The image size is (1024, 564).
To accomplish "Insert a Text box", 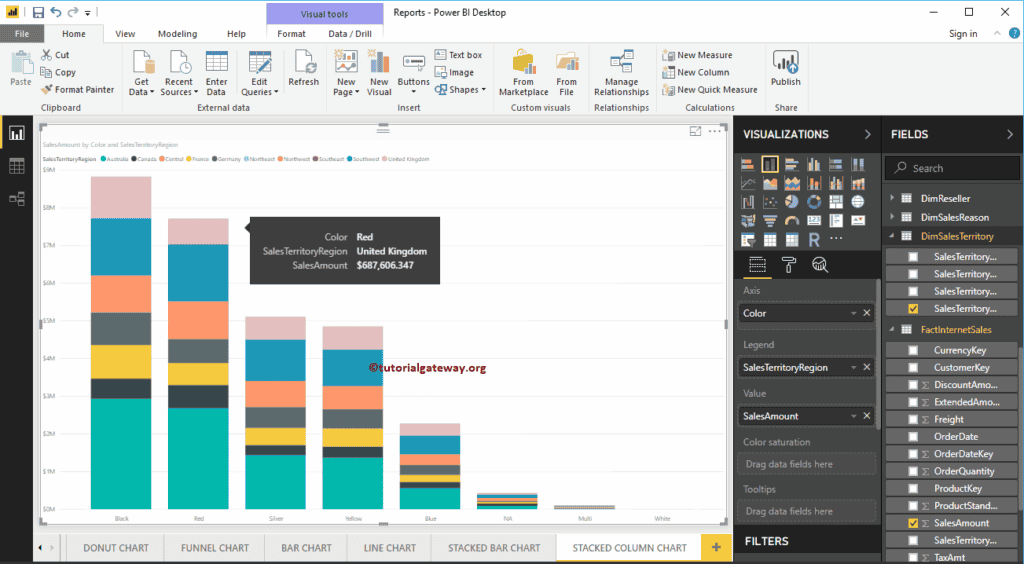I will pyautogui.click(x=459, y=55).
